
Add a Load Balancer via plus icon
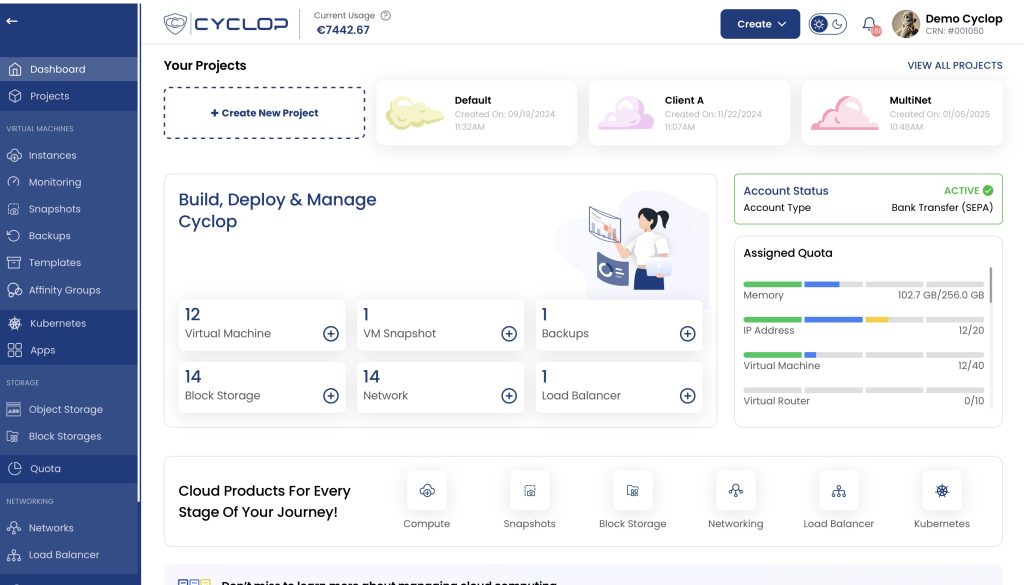pyautogui.click(x=687, y=396)
